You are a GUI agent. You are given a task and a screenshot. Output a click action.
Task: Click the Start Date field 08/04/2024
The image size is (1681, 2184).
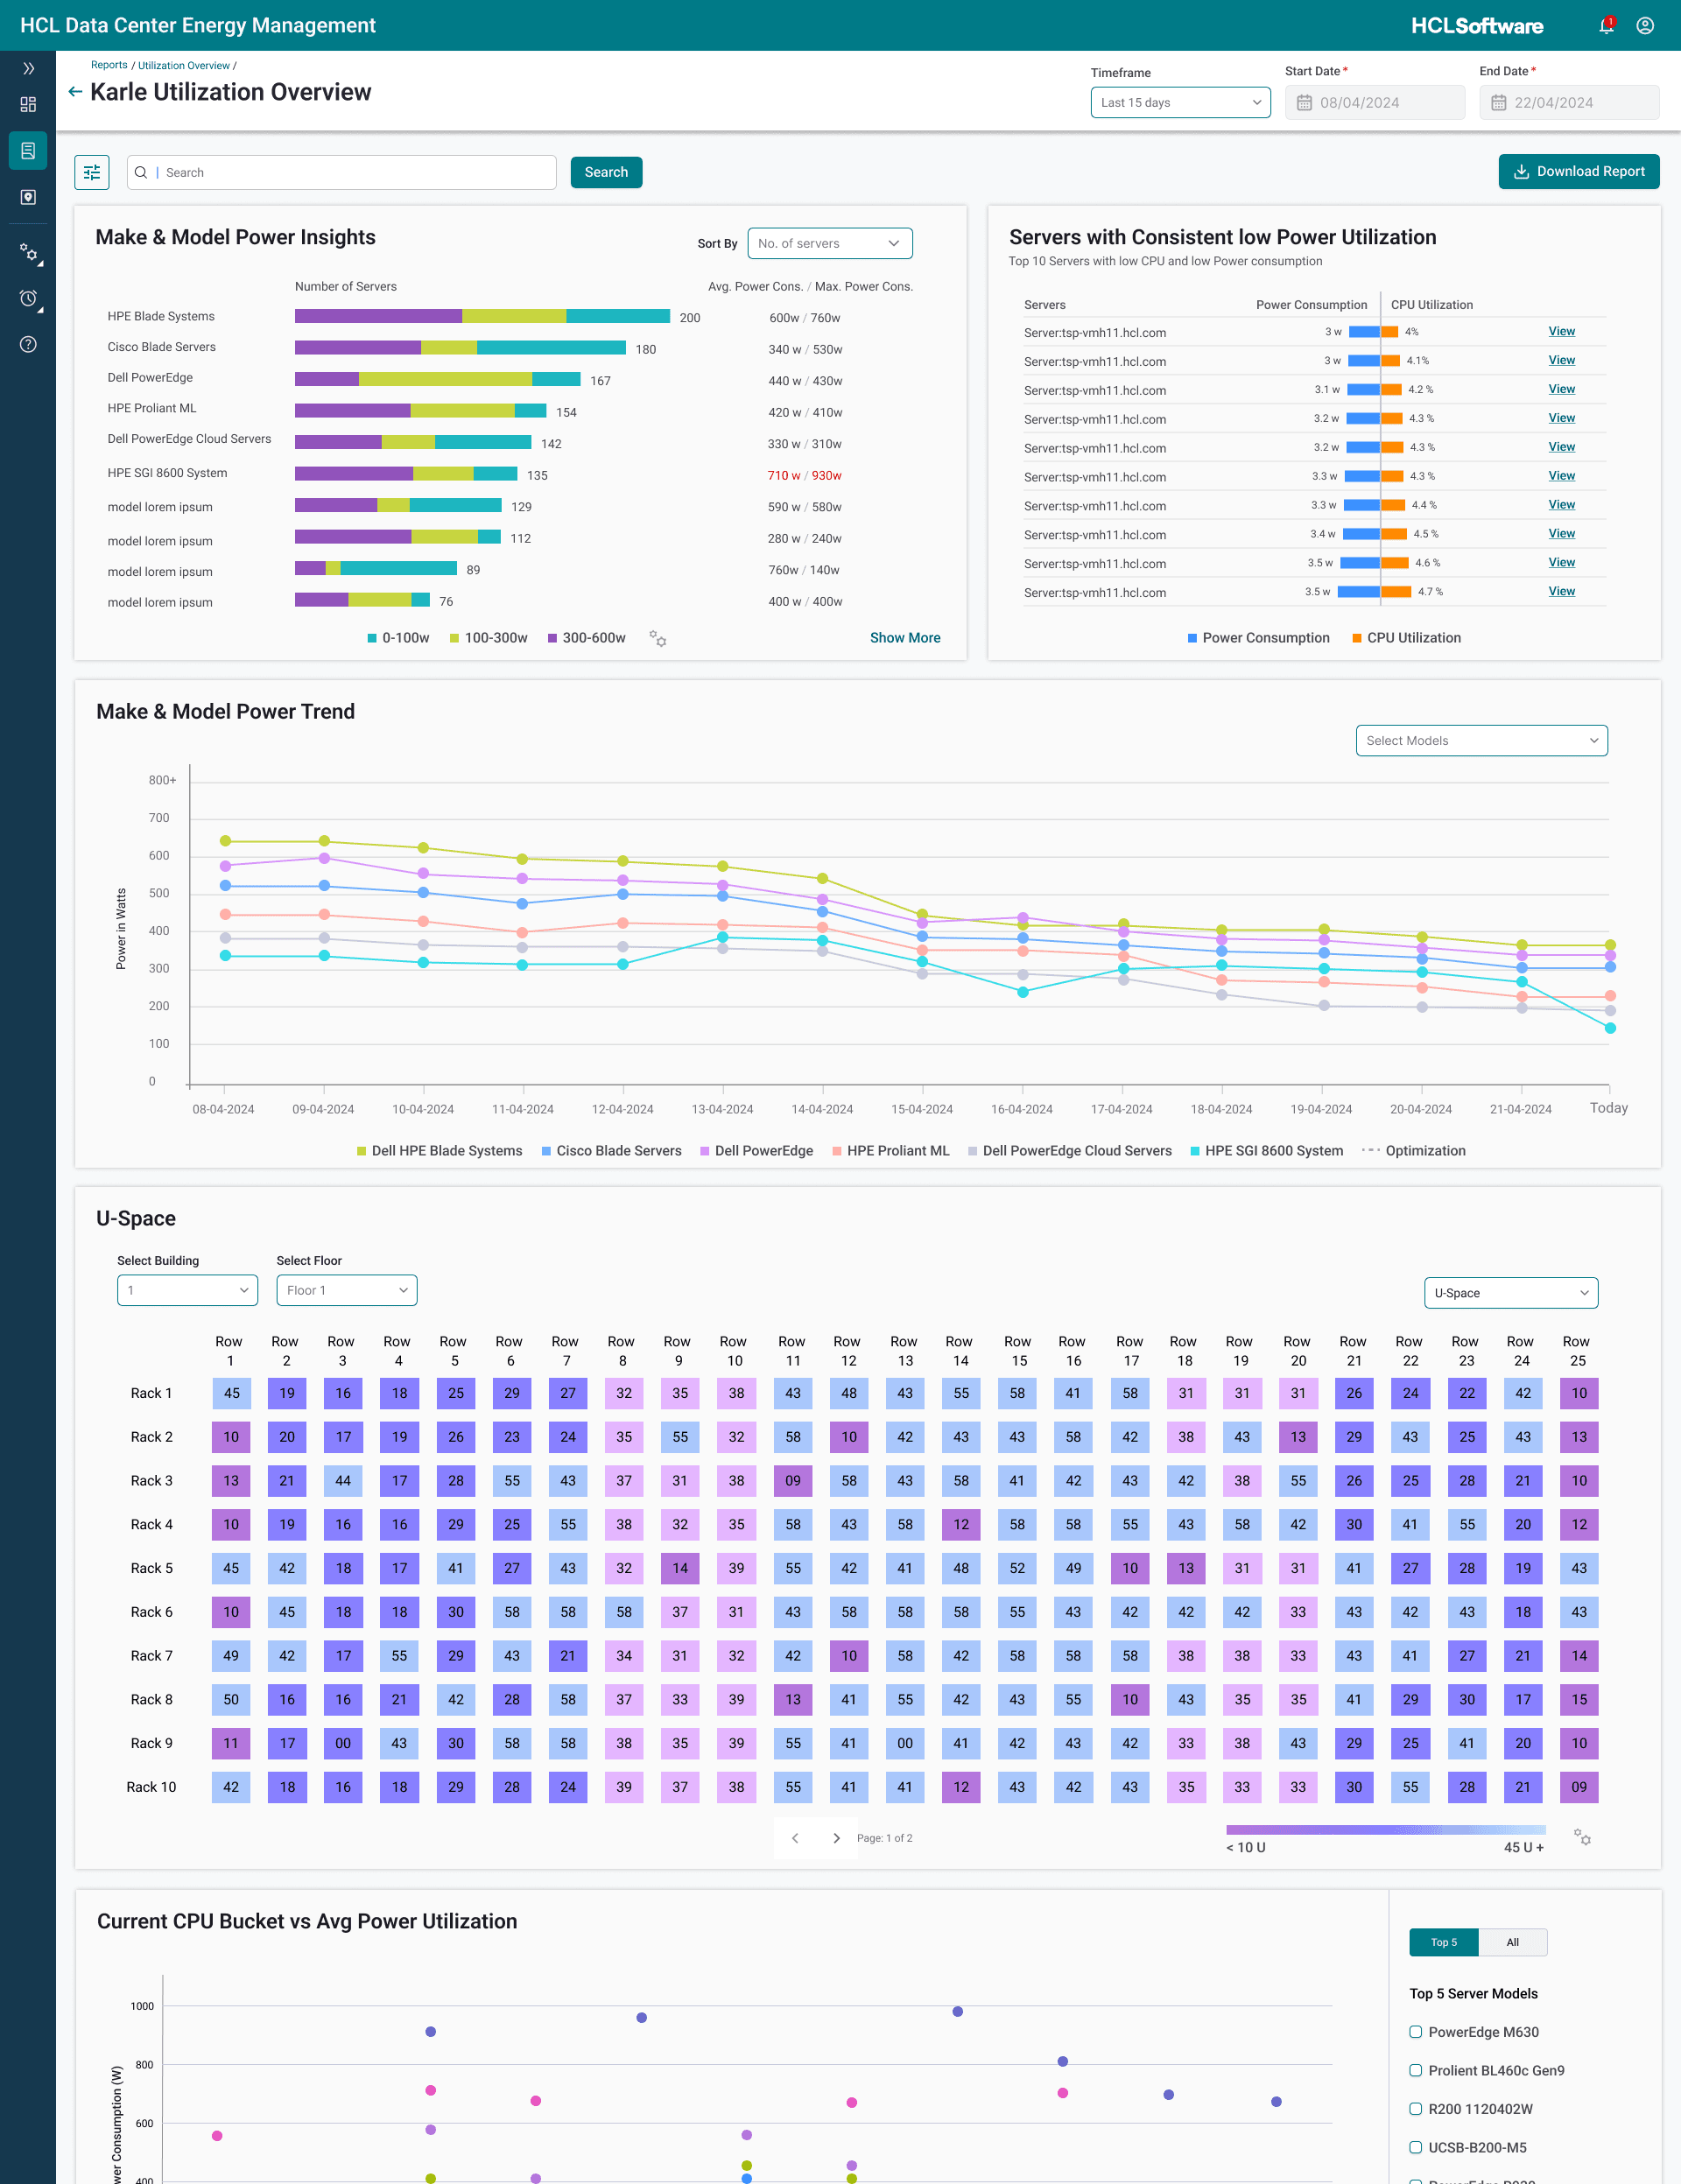coord(1374,103)
